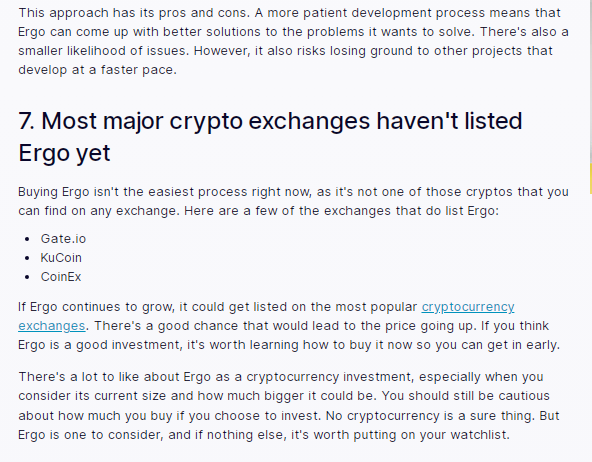Open the "cryptocurrency" hyperlink text
Viewport: 592px width, 462px height.
468,307
